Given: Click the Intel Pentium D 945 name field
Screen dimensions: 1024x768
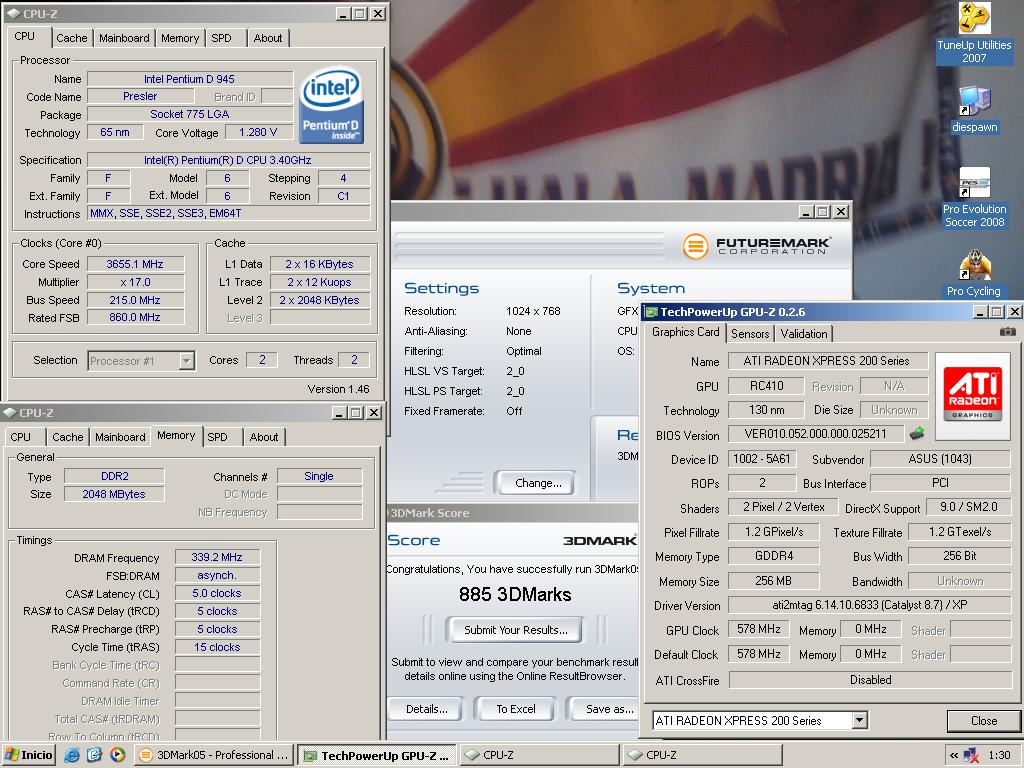Looking at the screenshot, I should pos(189,78).
